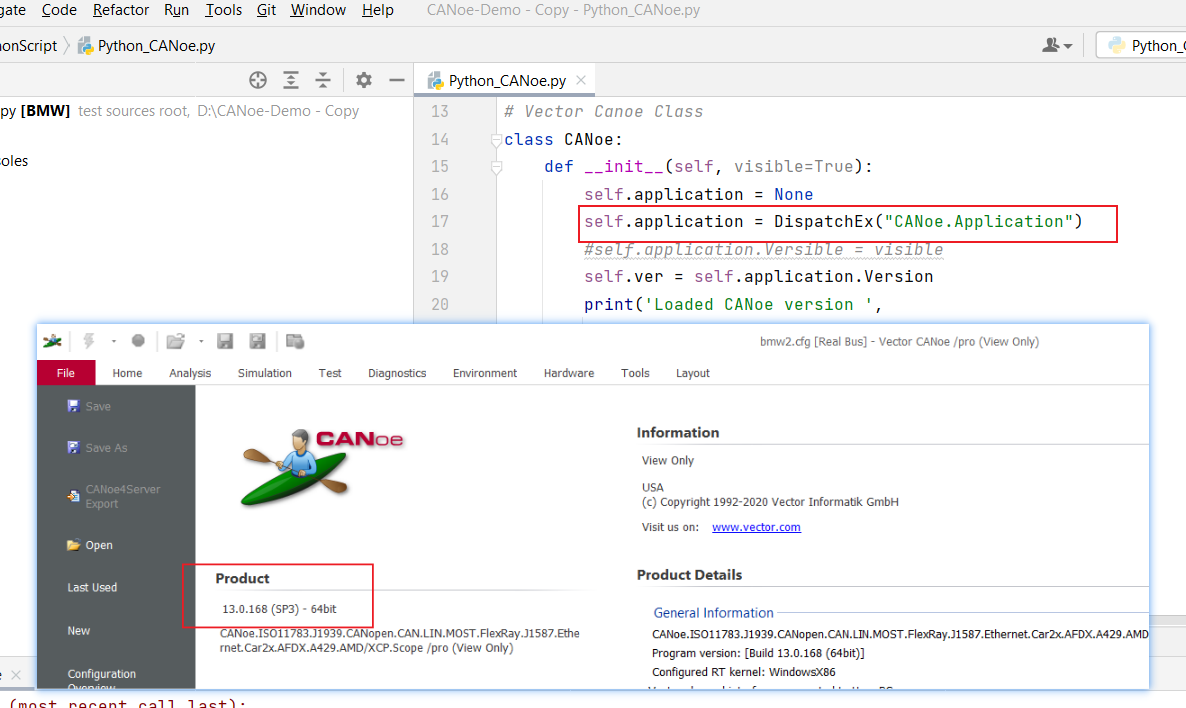
Task: Click the version text 13.0.168 (SP3) - 64bit
Action: pos(279,609)
